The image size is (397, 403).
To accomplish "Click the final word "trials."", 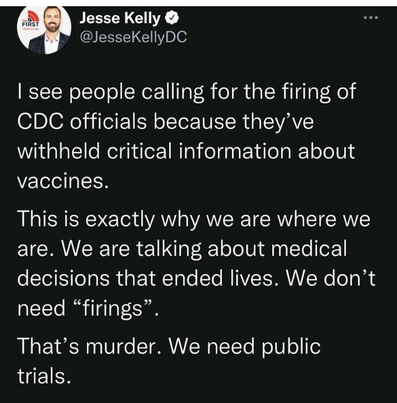I will coord(44,376).
